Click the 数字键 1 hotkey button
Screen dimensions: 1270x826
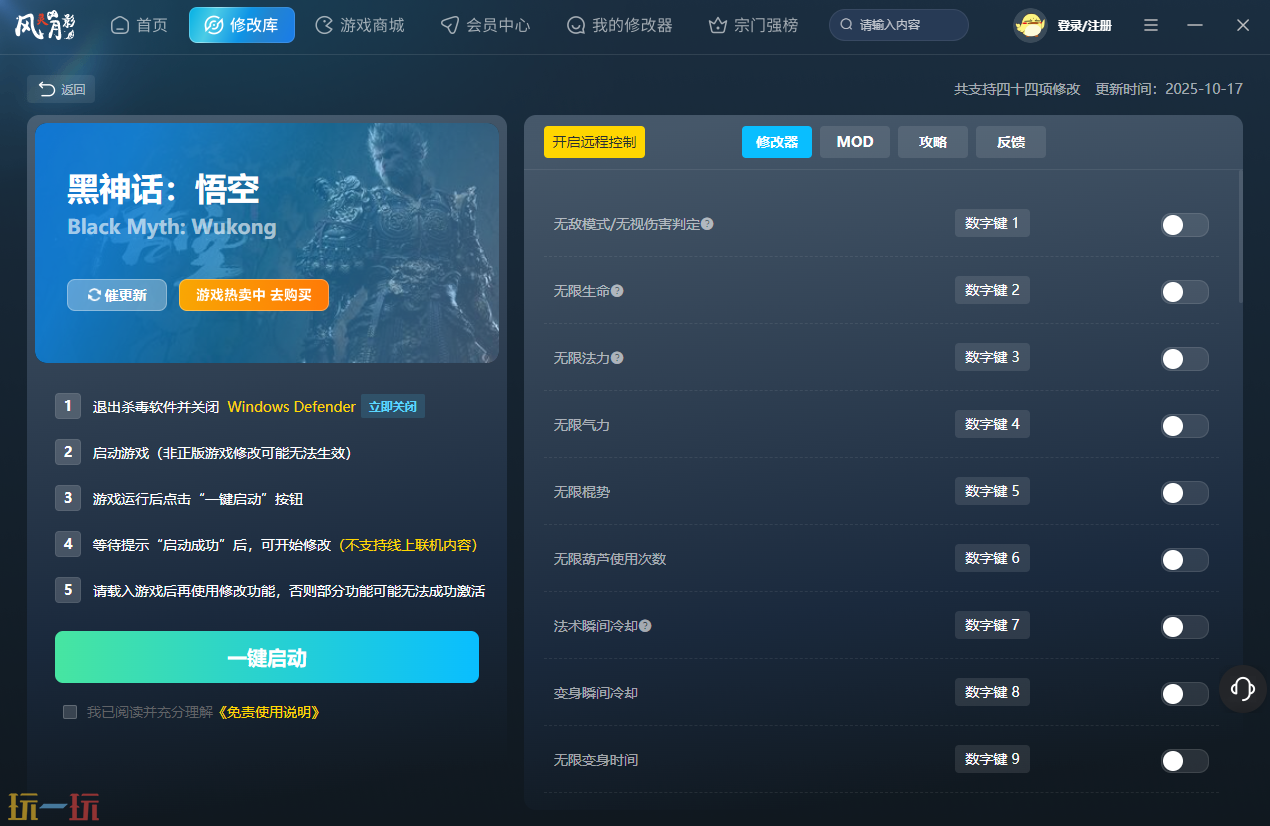point(992,223)
